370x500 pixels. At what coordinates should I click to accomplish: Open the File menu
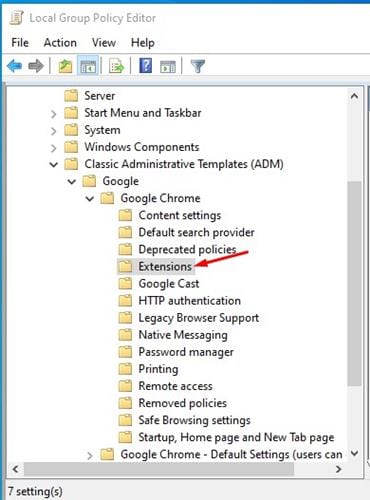pyautogui.click(x=20, y=43)
